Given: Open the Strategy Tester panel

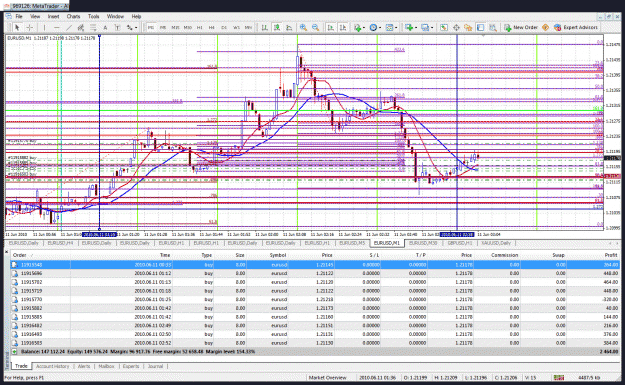Looking at the screenshot, I should tap(493, 28).
